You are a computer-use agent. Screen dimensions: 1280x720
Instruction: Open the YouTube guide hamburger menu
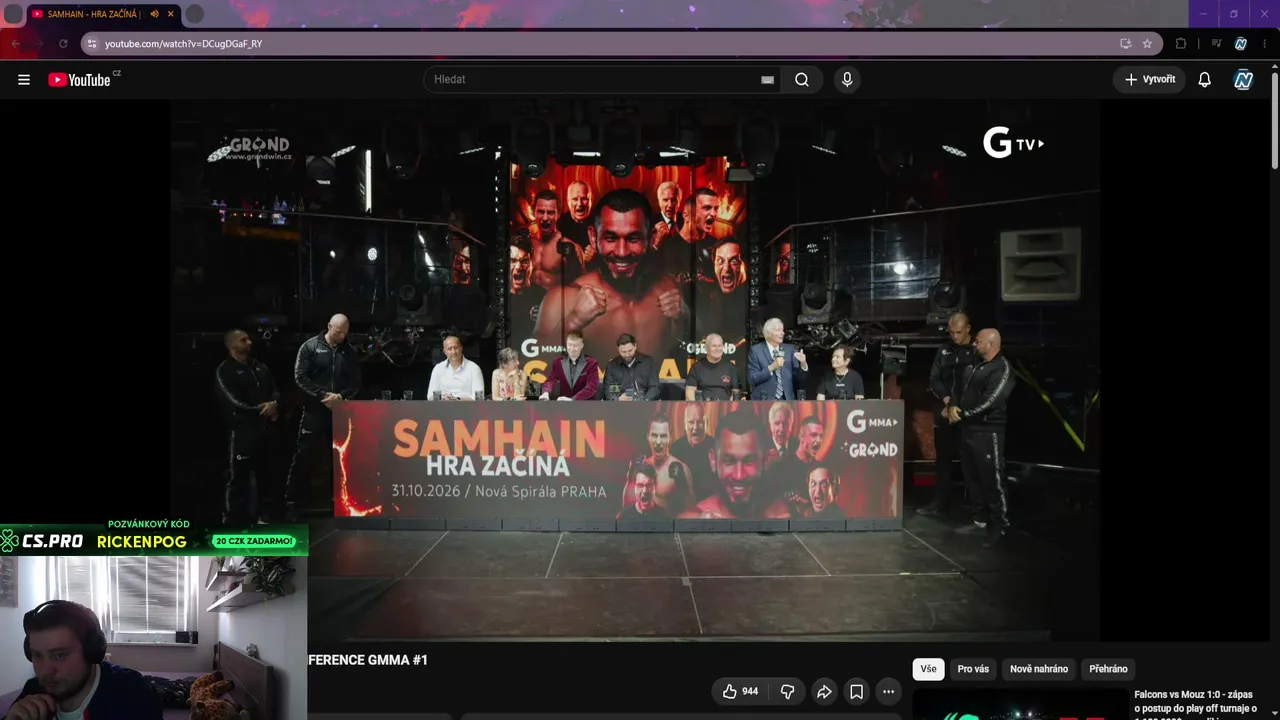click(24, 80)
